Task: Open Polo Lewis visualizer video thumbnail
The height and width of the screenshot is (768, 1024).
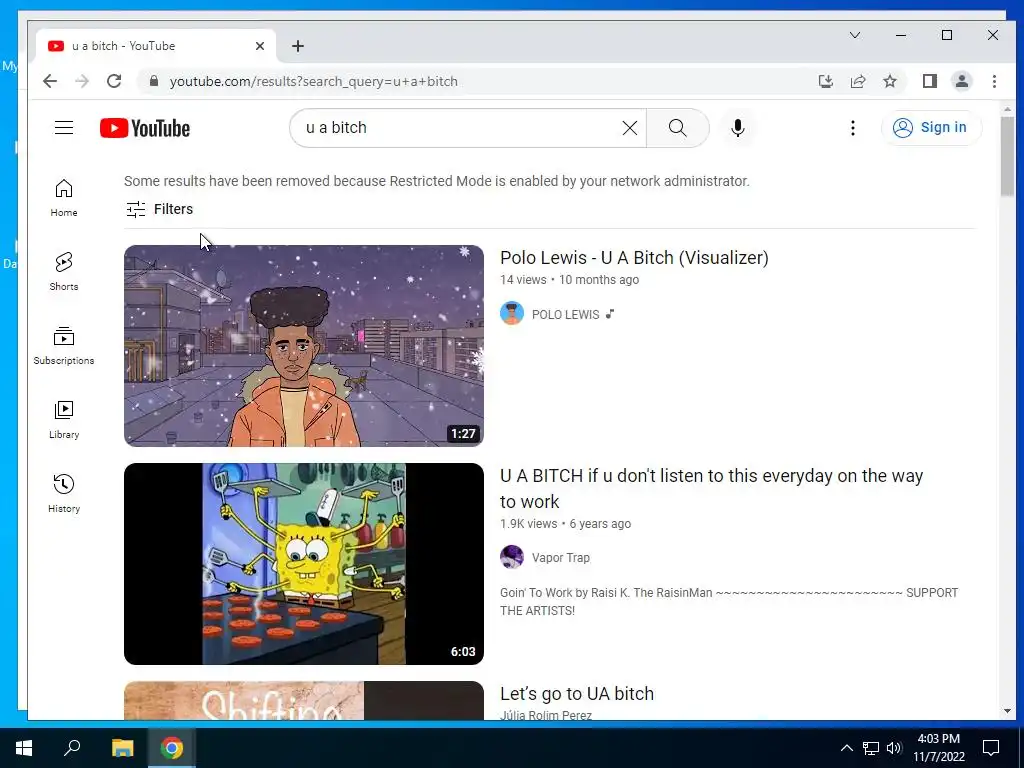Action: 304,345
